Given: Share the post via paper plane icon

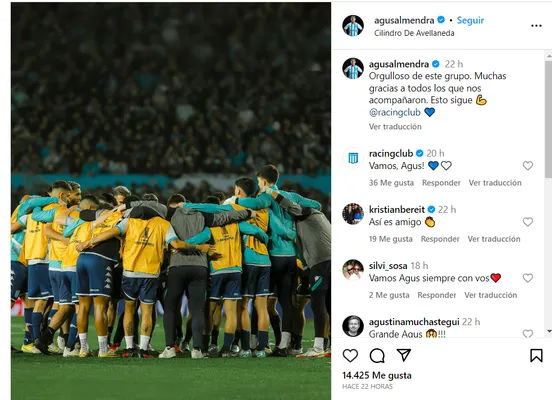Looking at the screenshot, I should (x=404, y=355).
